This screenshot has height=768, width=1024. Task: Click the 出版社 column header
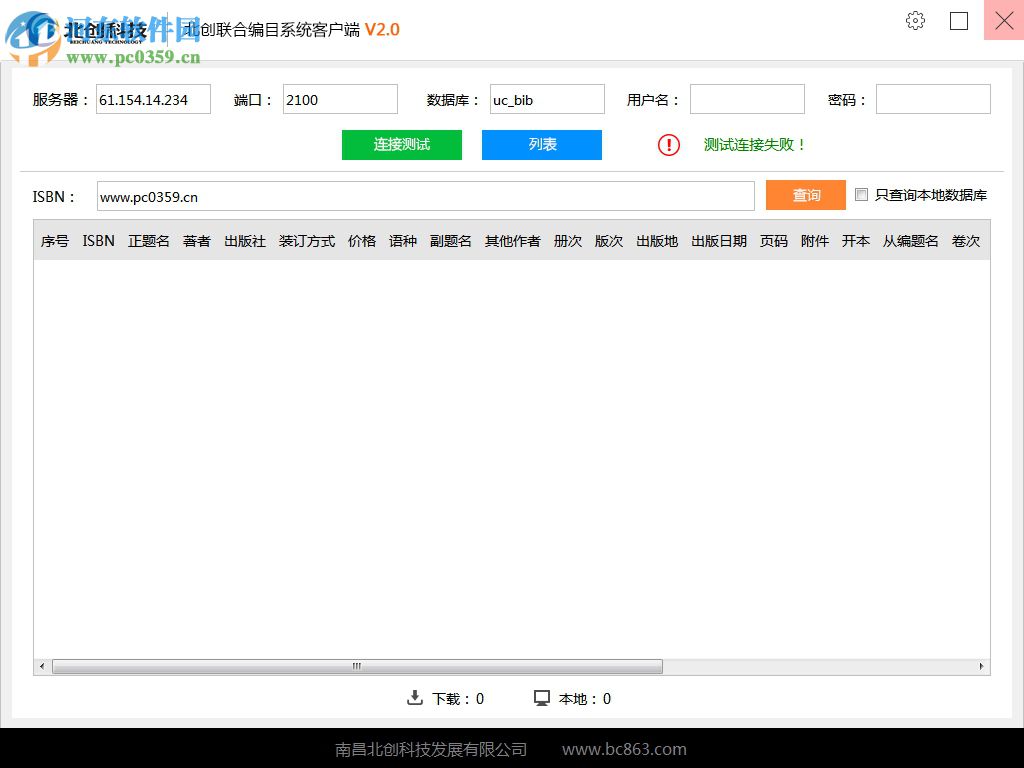point(244,240)
